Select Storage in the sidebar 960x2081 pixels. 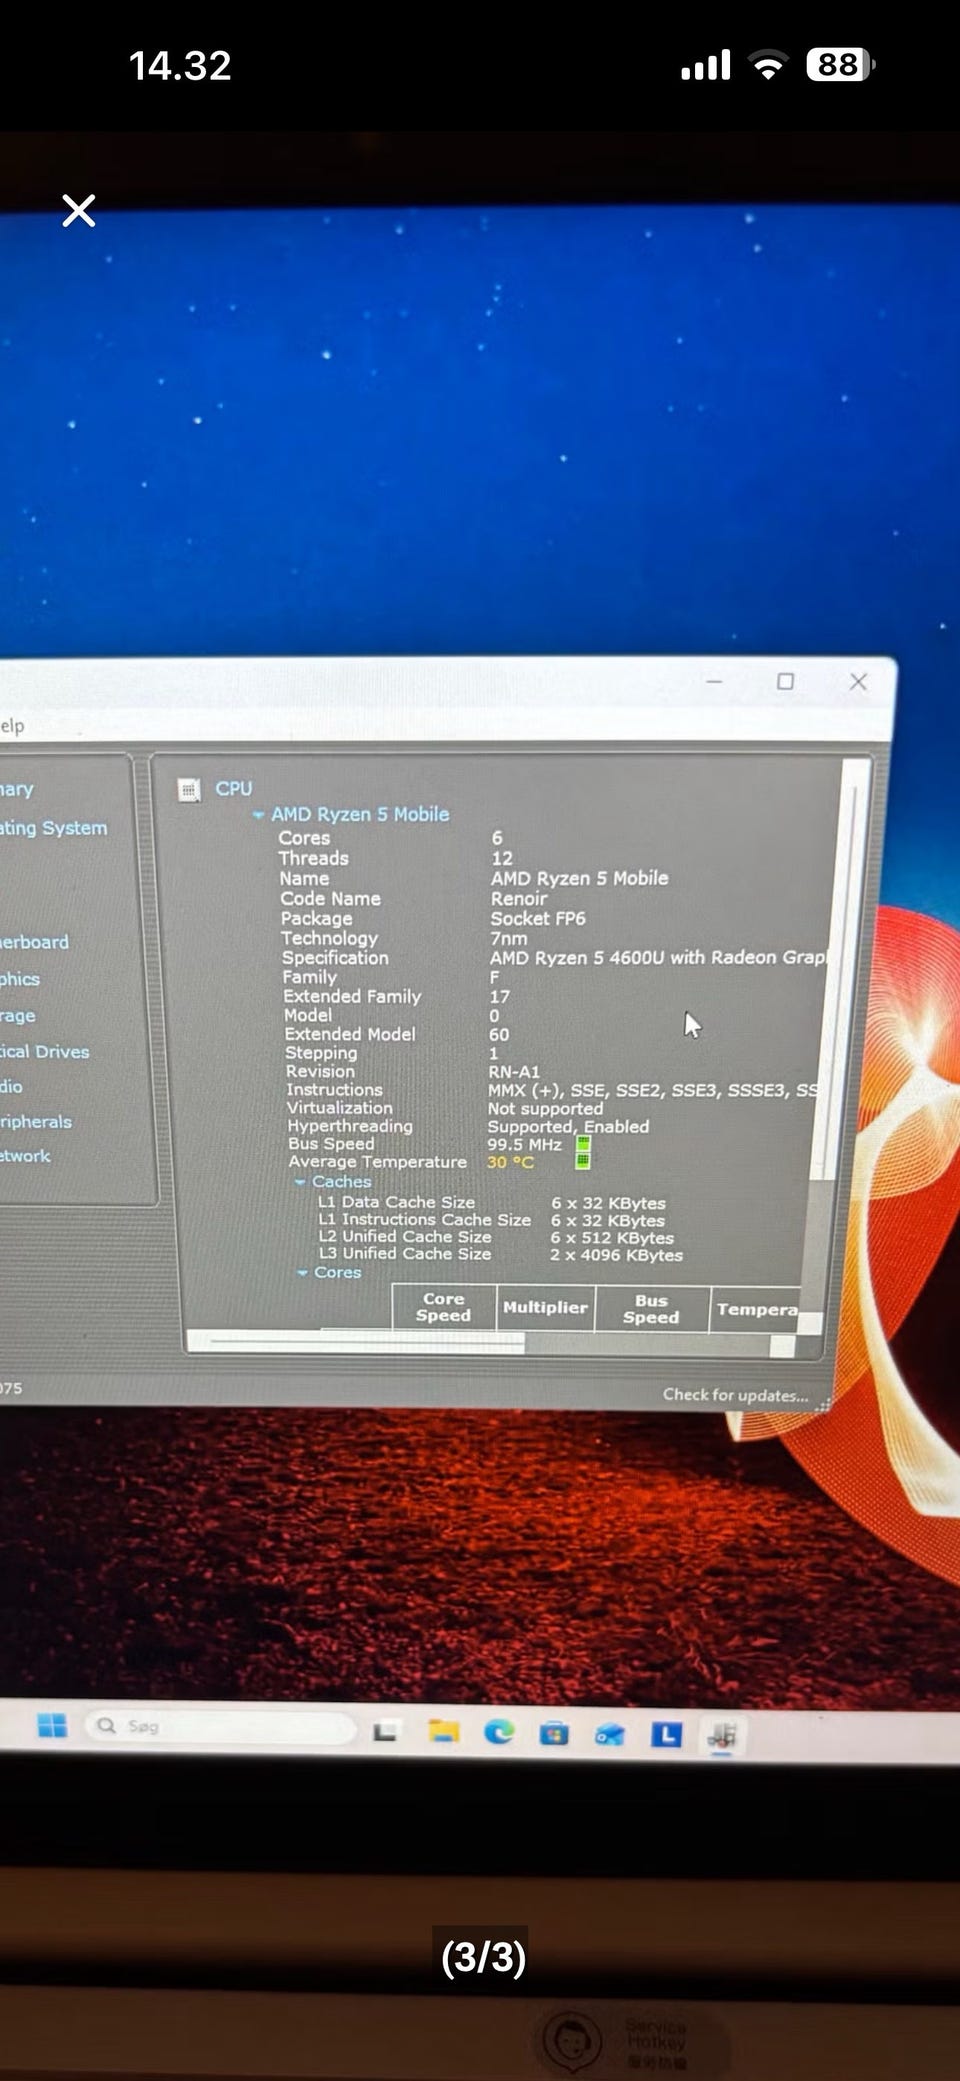(x=18, y=1015)
